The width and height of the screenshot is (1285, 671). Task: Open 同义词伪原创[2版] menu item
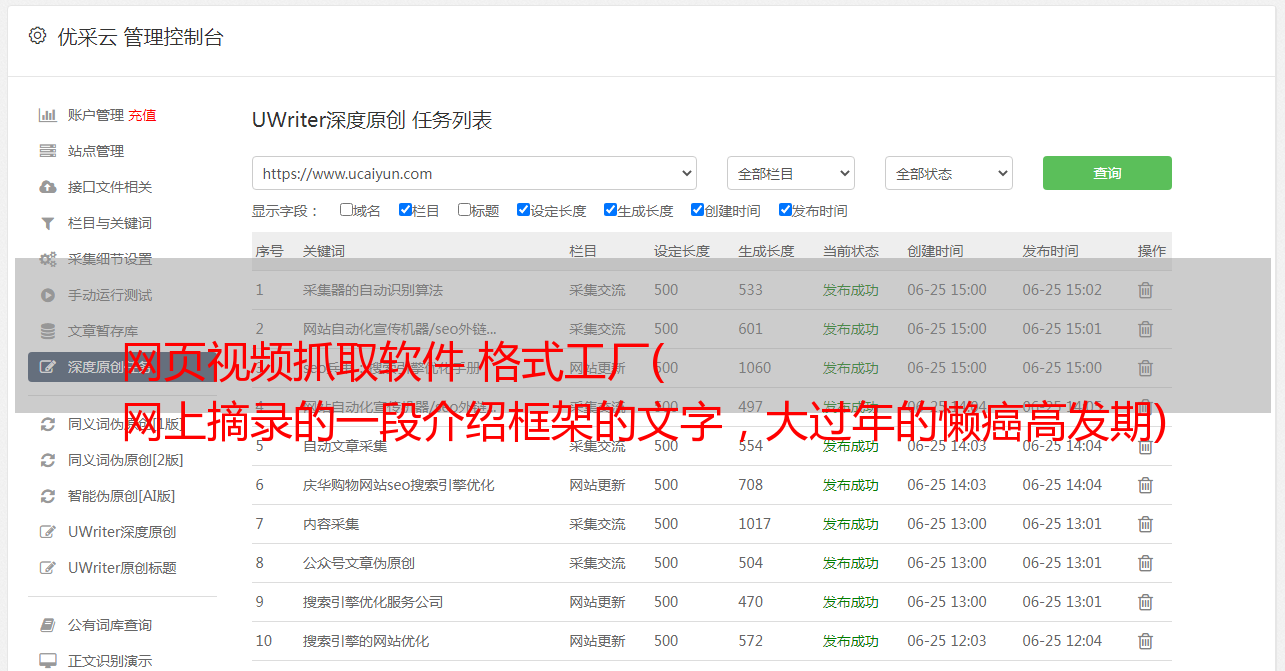(126, 460)
